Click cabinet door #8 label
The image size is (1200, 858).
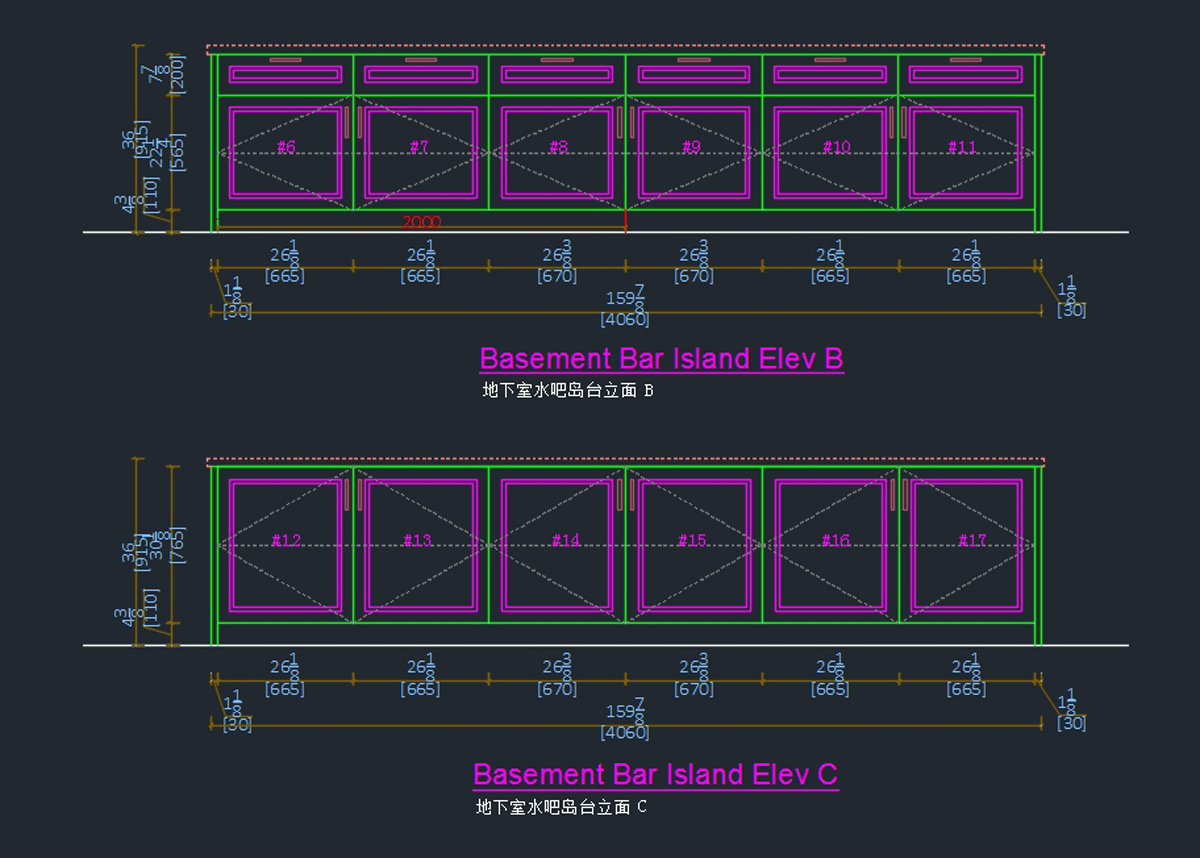pyautogui.click(x=558, y=148)
